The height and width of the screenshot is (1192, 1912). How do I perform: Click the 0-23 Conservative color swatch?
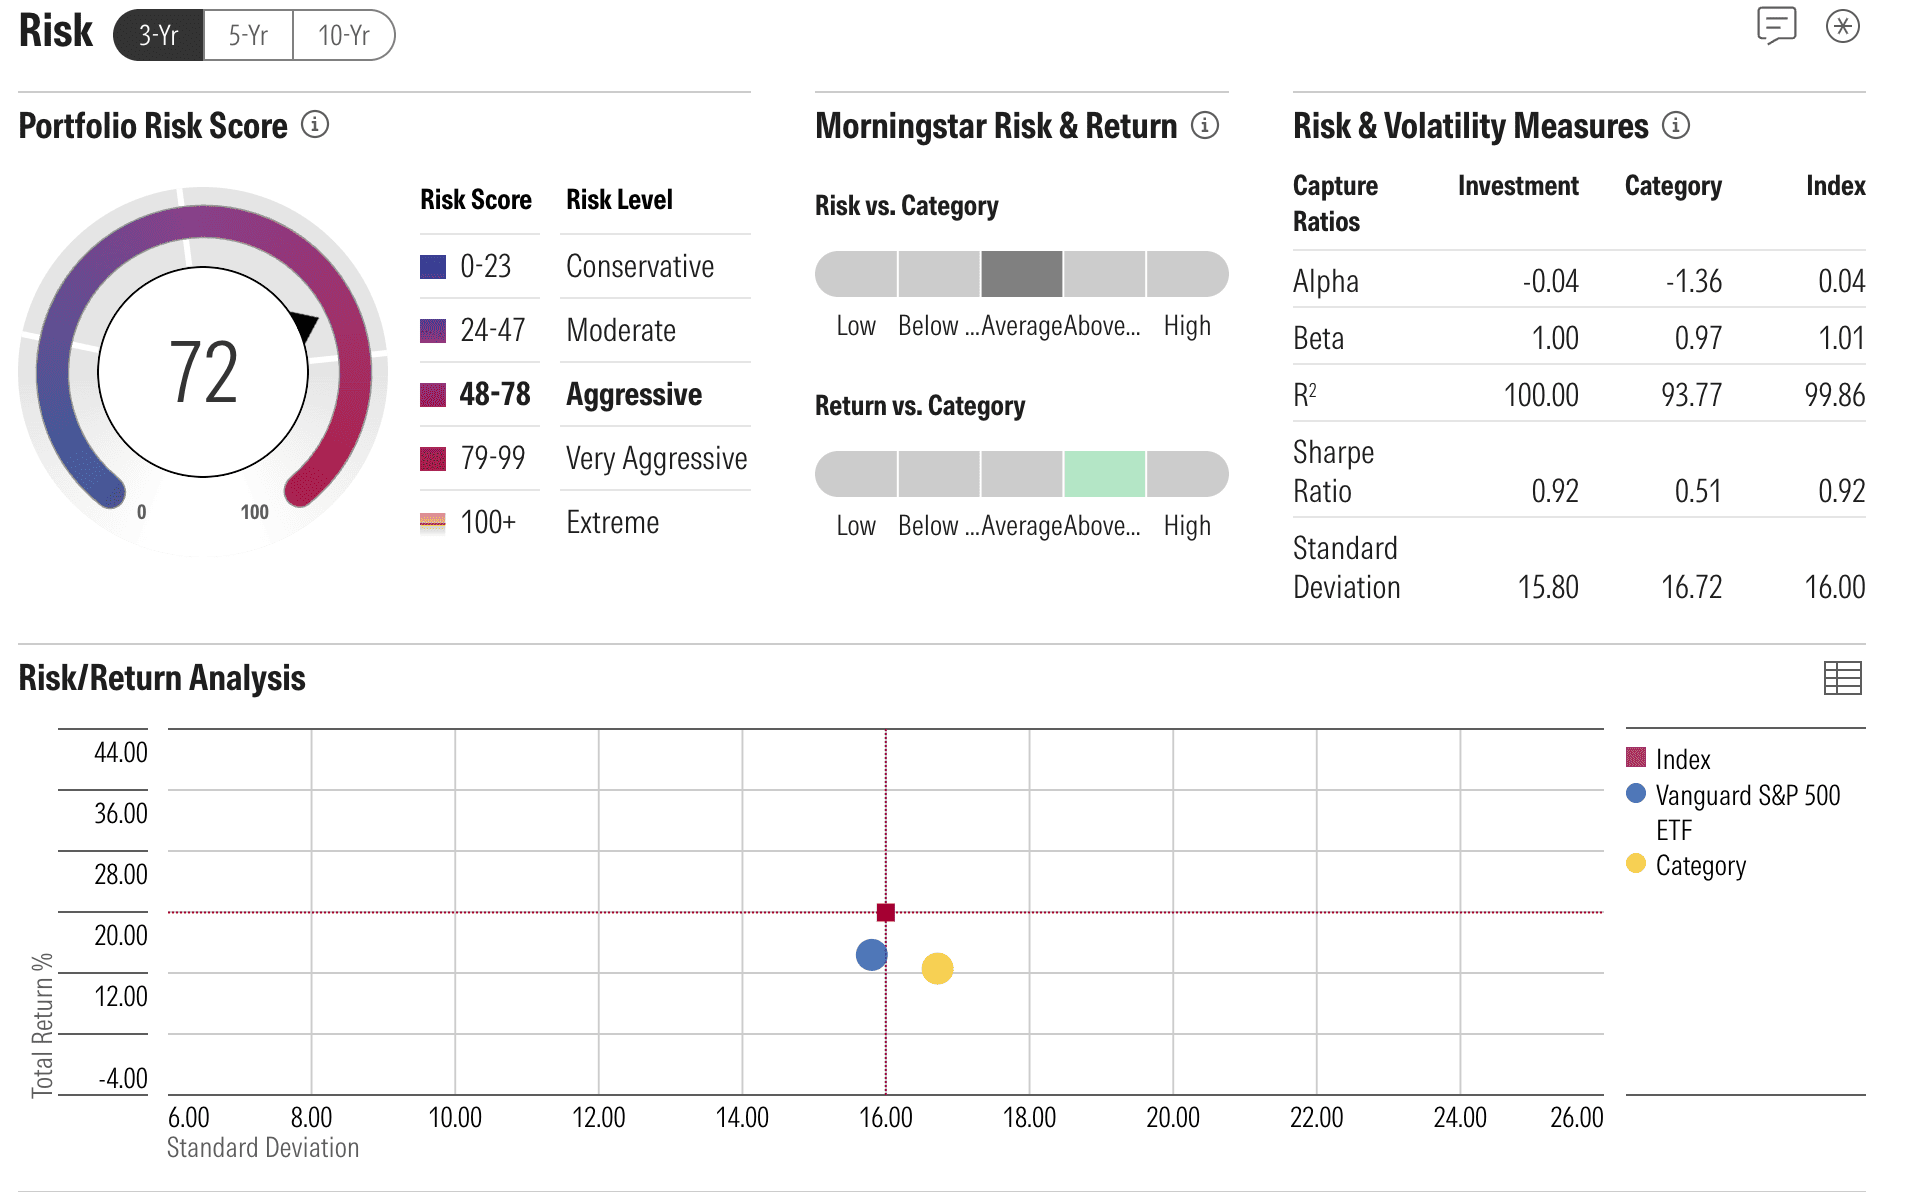click(433, 267)
